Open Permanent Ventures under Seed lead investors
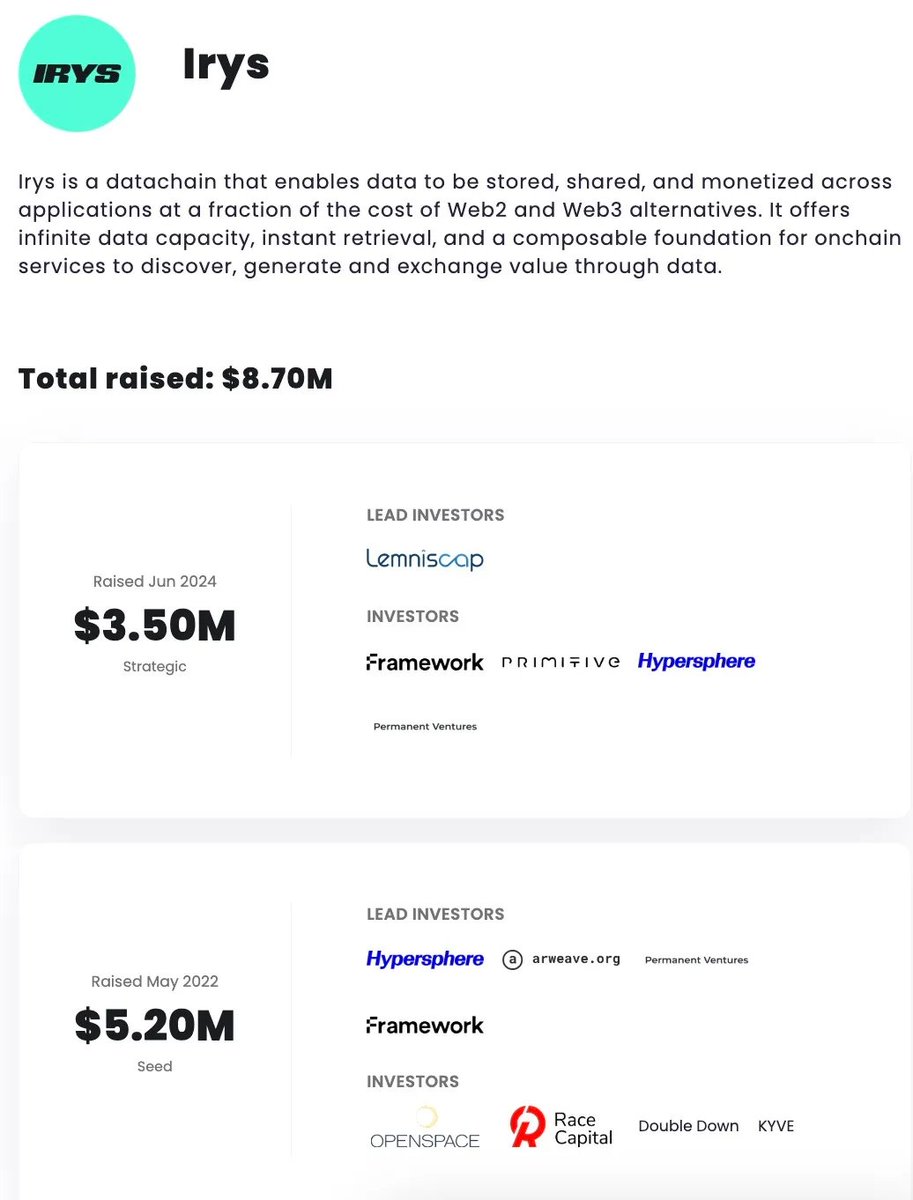 (x=697, y=959)
